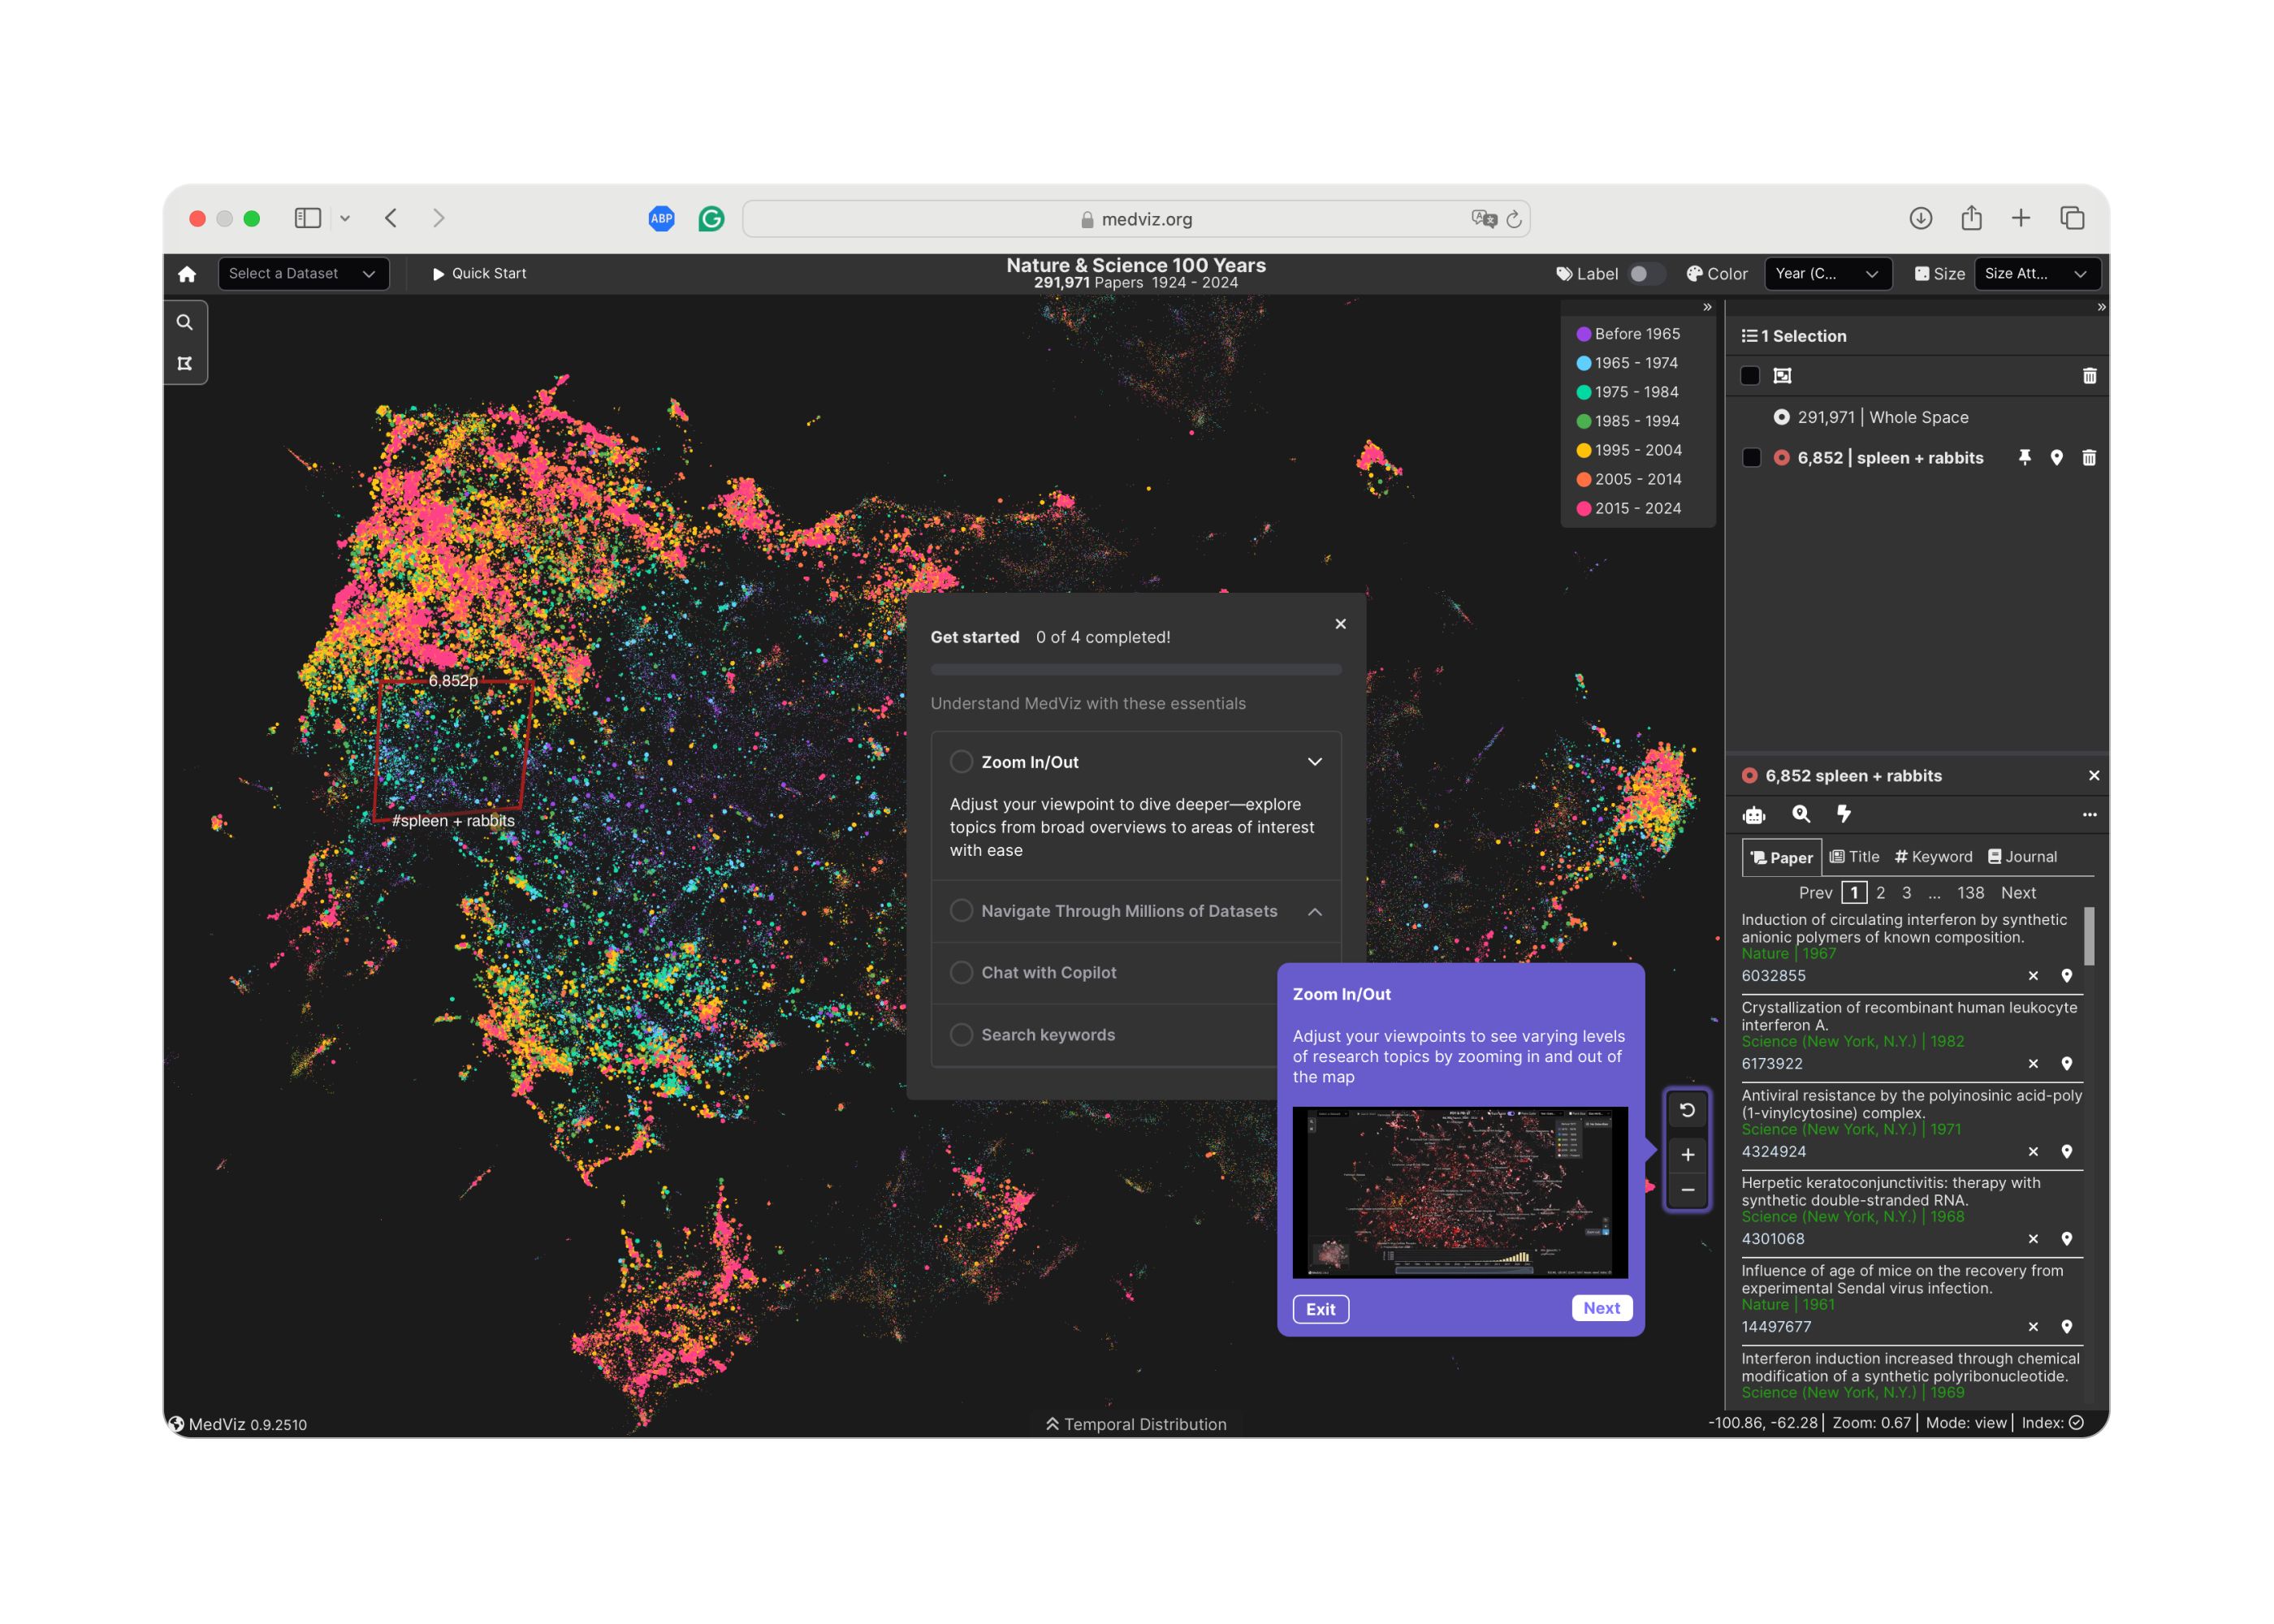2274x1624 pixels.
Task: Locate paper 14497677 on the map
Action: [x=2066, y=1327]
